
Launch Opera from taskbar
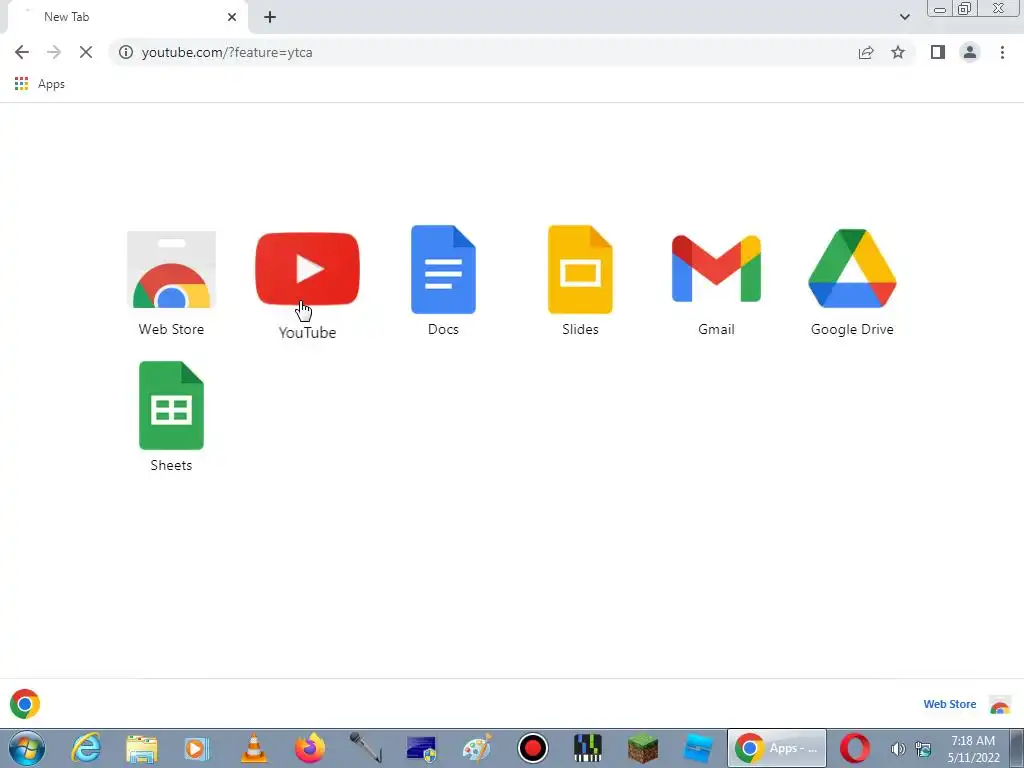click(x=854, y=748)
